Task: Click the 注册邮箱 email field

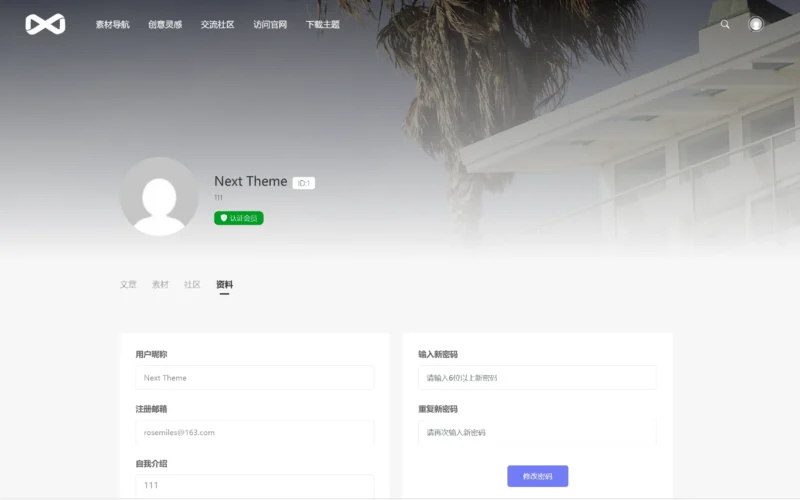Action: 254,432
